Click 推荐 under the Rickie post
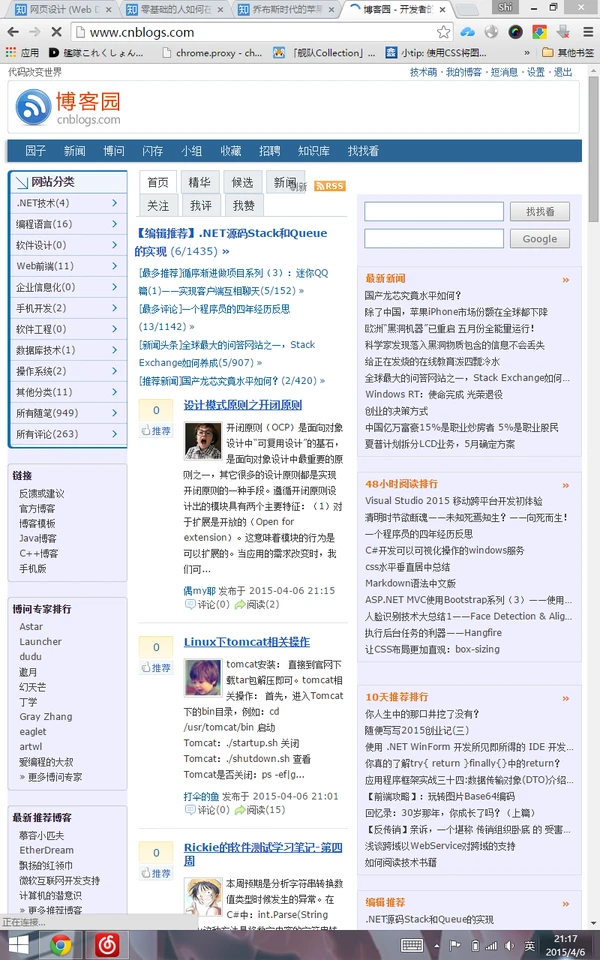Image resolution: width=600 pixels, height=960 pixels. 156,873
